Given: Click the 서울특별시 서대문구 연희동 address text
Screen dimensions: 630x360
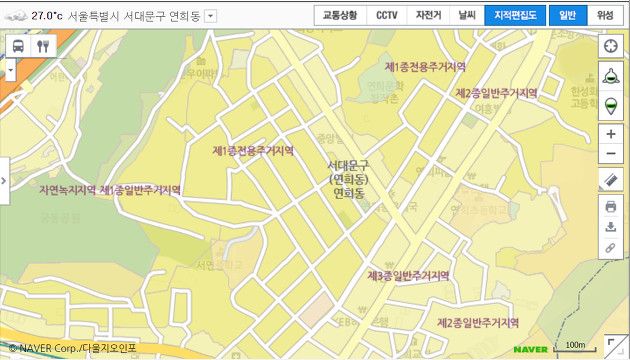Looking at the screenshot, I should pos(134,16).
